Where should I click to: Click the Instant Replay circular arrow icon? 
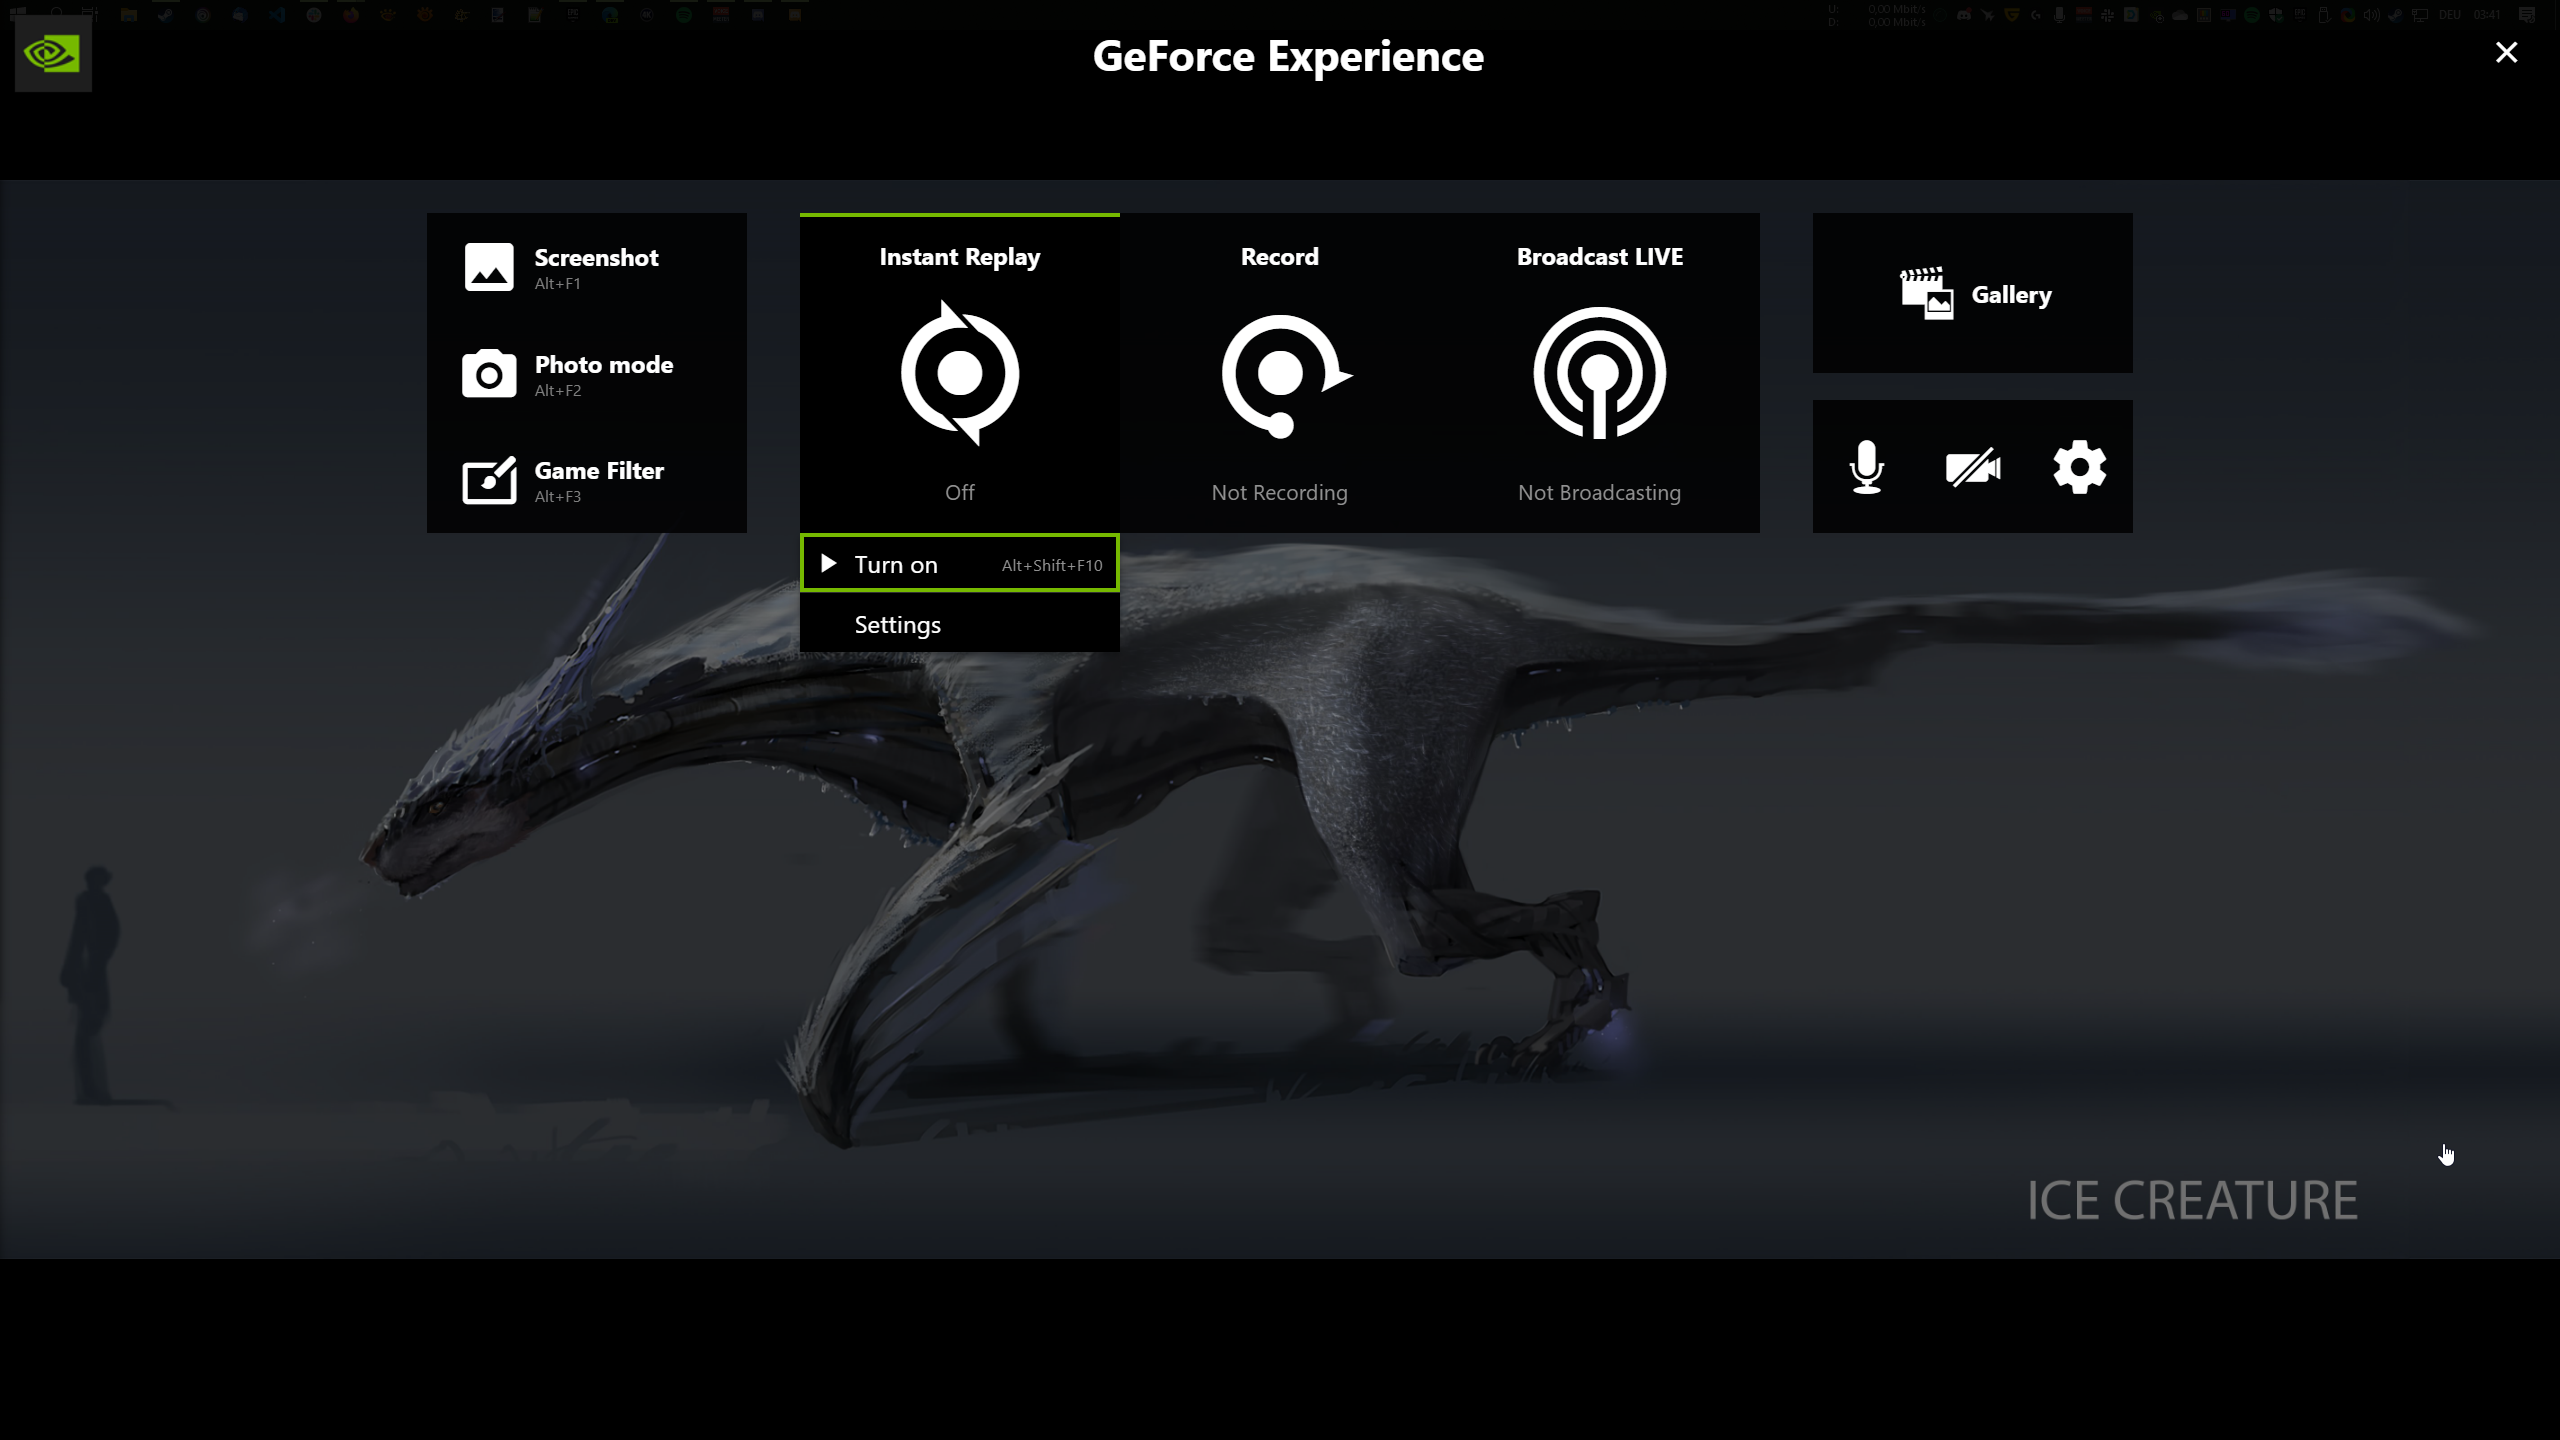tap(960, 373)
